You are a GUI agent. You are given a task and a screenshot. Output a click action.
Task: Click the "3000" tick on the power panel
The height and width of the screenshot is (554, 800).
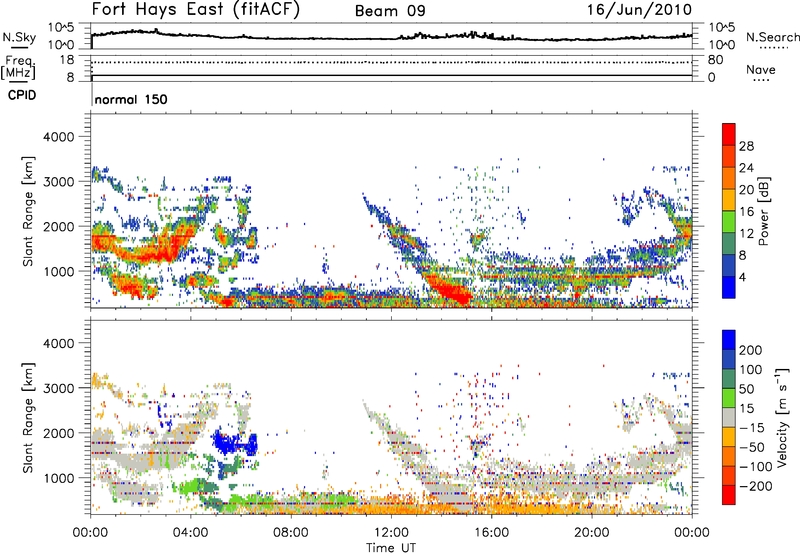[x=59, y=182]
